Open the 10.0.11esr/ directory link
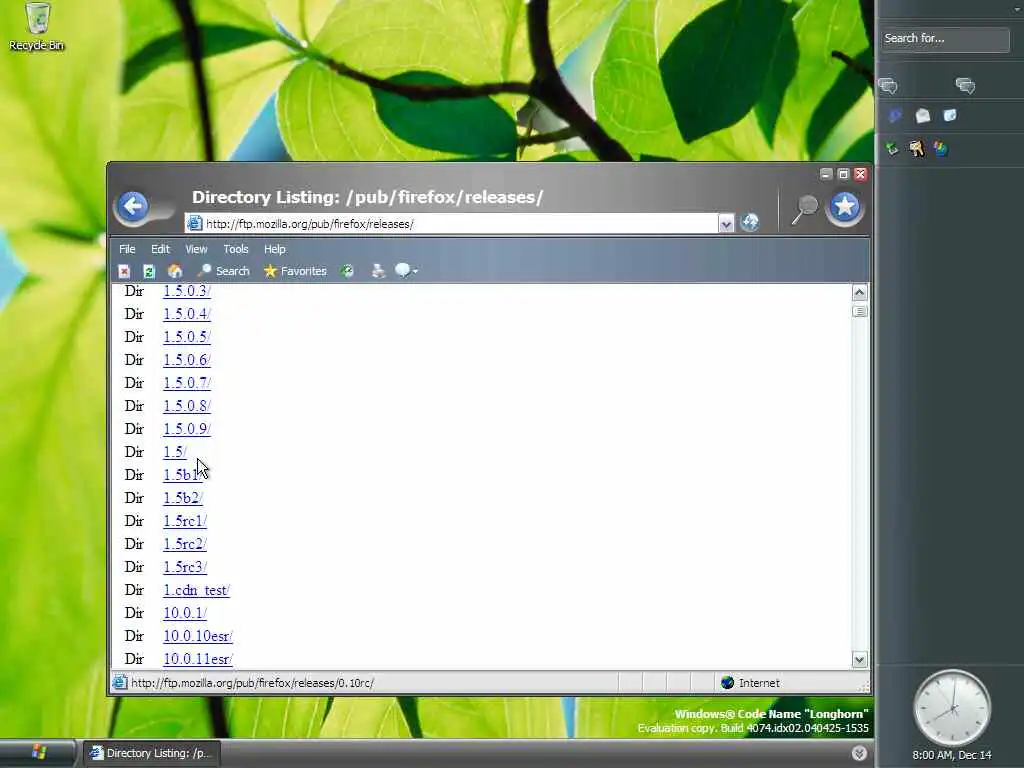This screenshot has width=1024, height=768. (x=198, y=659)
